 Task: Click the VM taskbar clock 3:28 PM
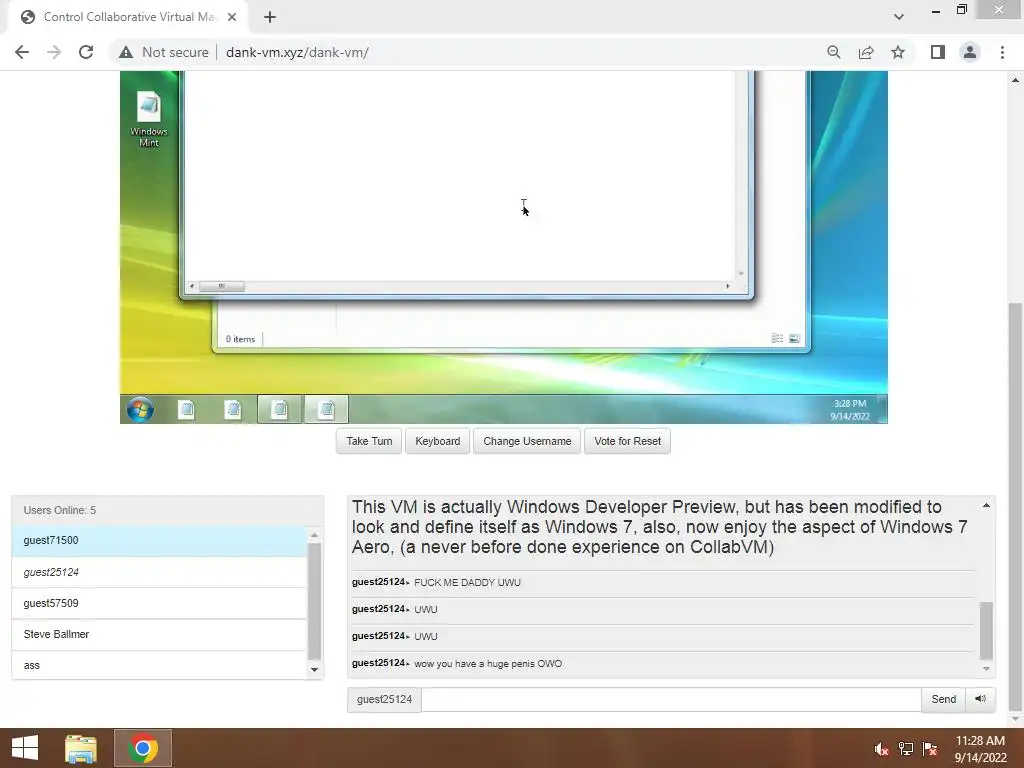click(850, 409)
